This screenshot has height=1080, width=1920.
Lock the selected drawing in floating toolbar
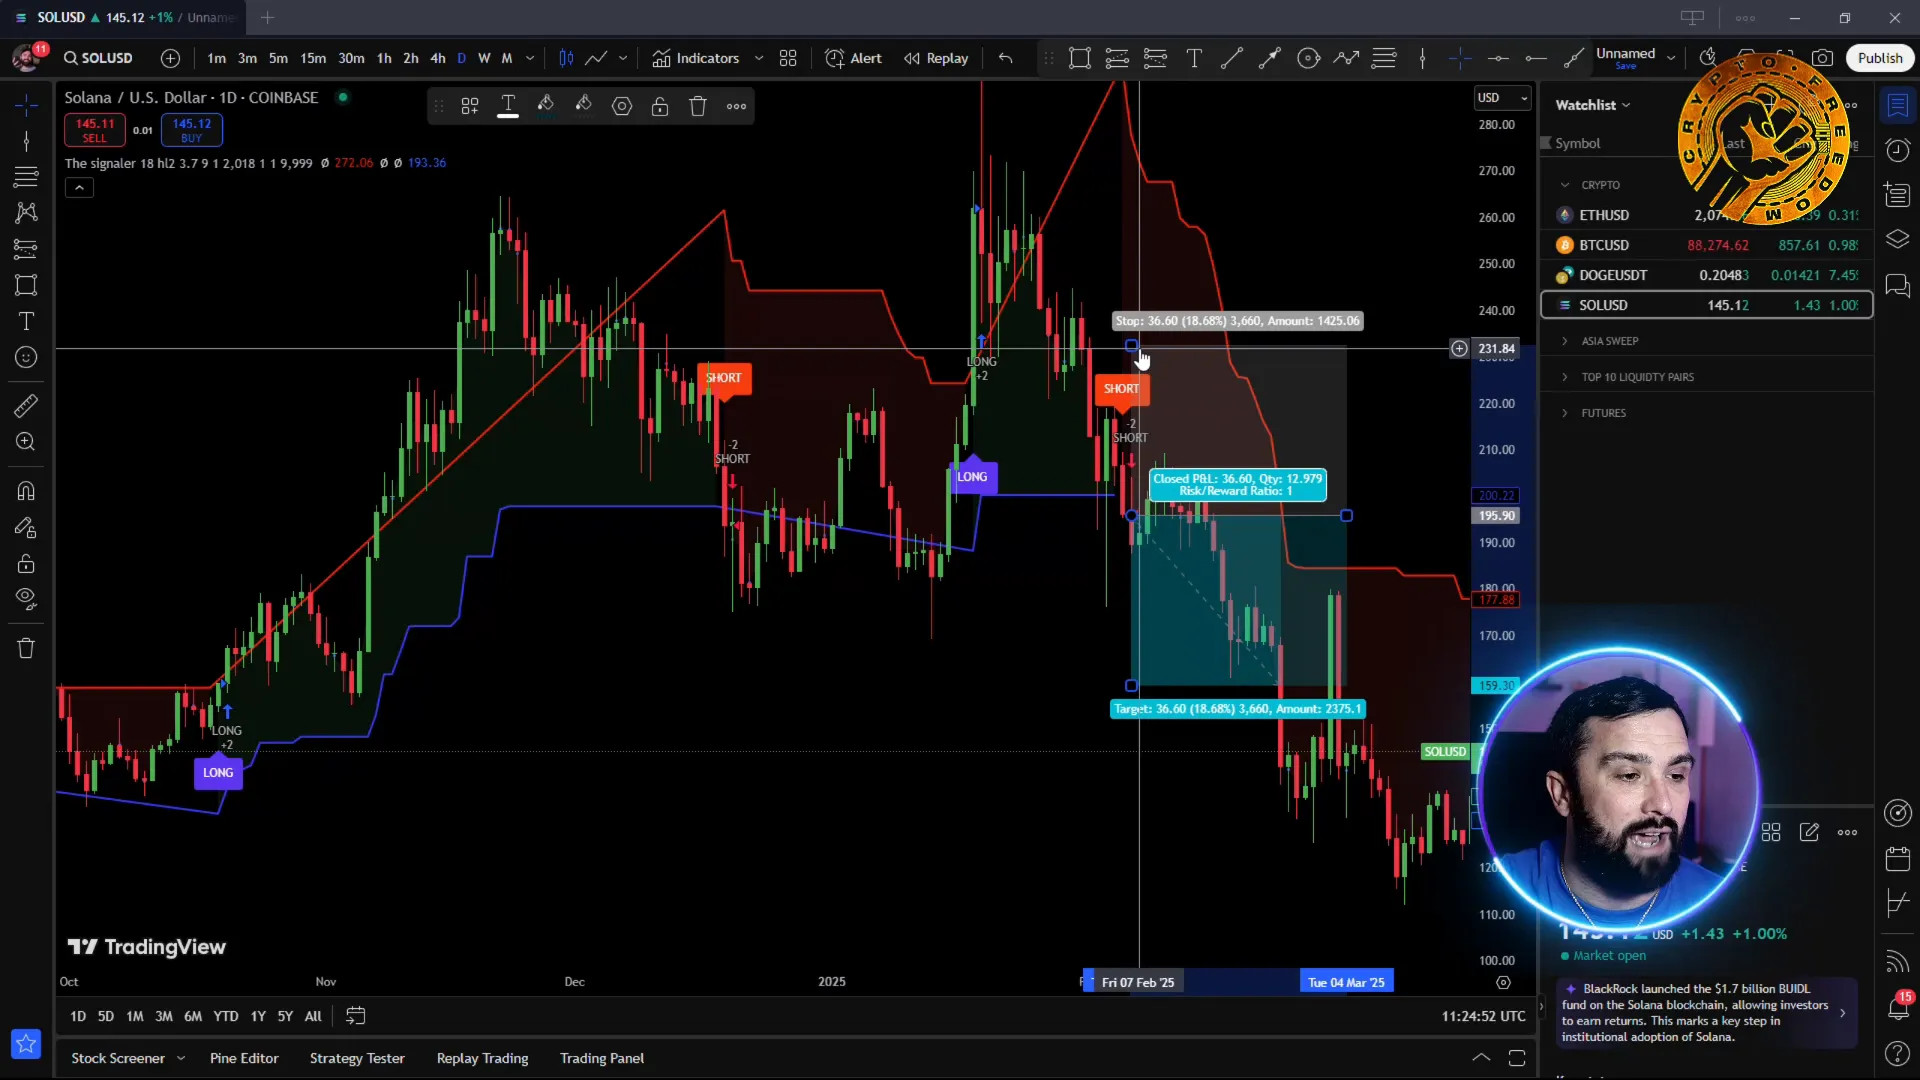coord(660,106)
